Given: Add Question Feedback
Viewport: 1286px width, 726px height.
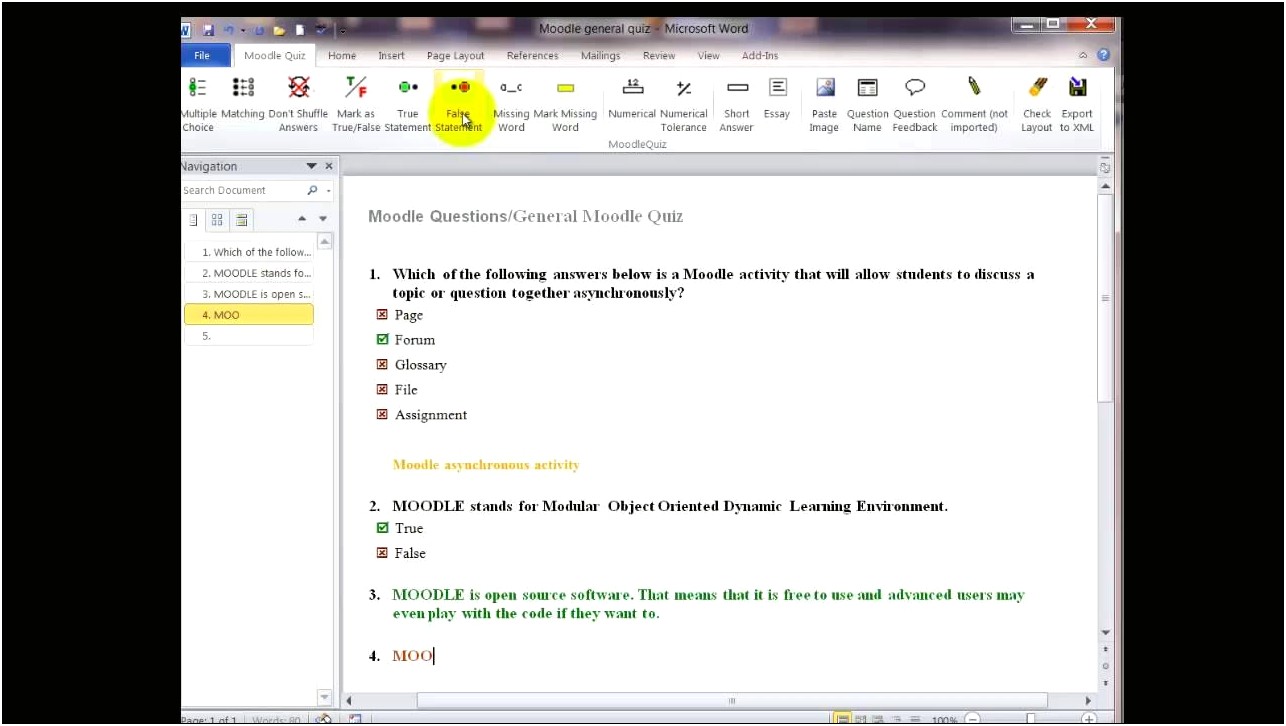Looking at the screenshot, I should 915,104.
